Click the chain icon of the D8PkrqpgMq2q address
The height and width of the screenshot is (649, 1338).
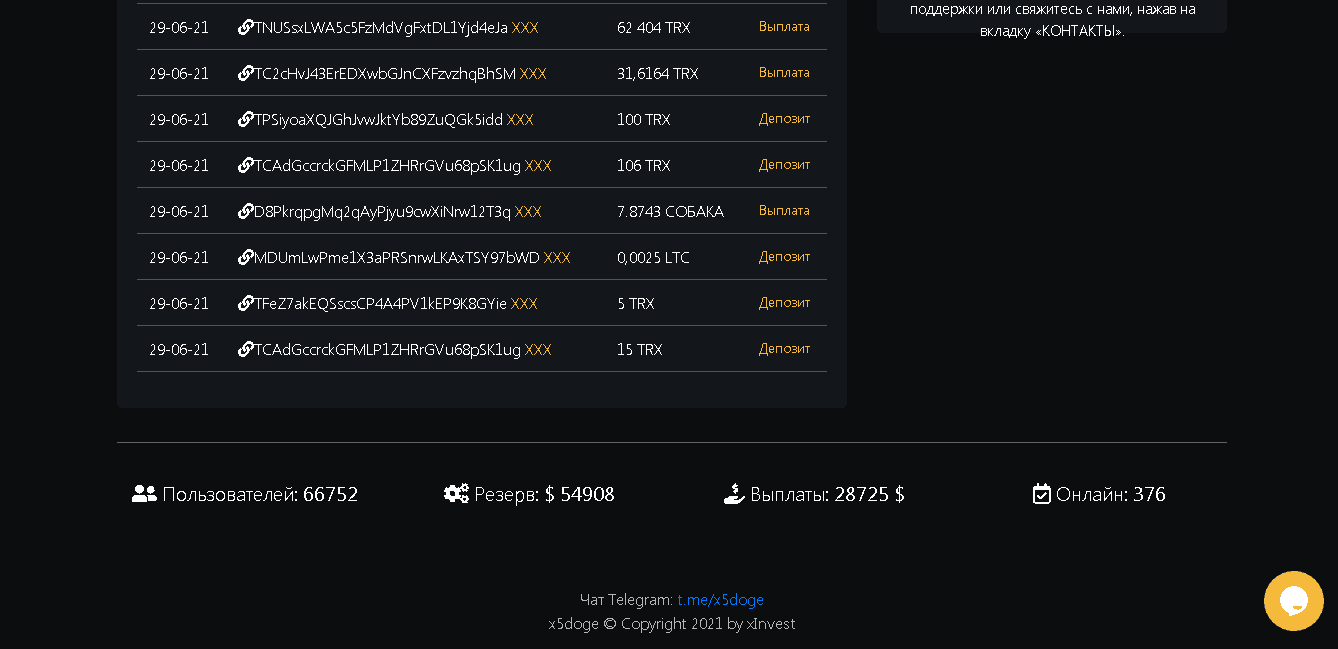[x=245, y=212]
